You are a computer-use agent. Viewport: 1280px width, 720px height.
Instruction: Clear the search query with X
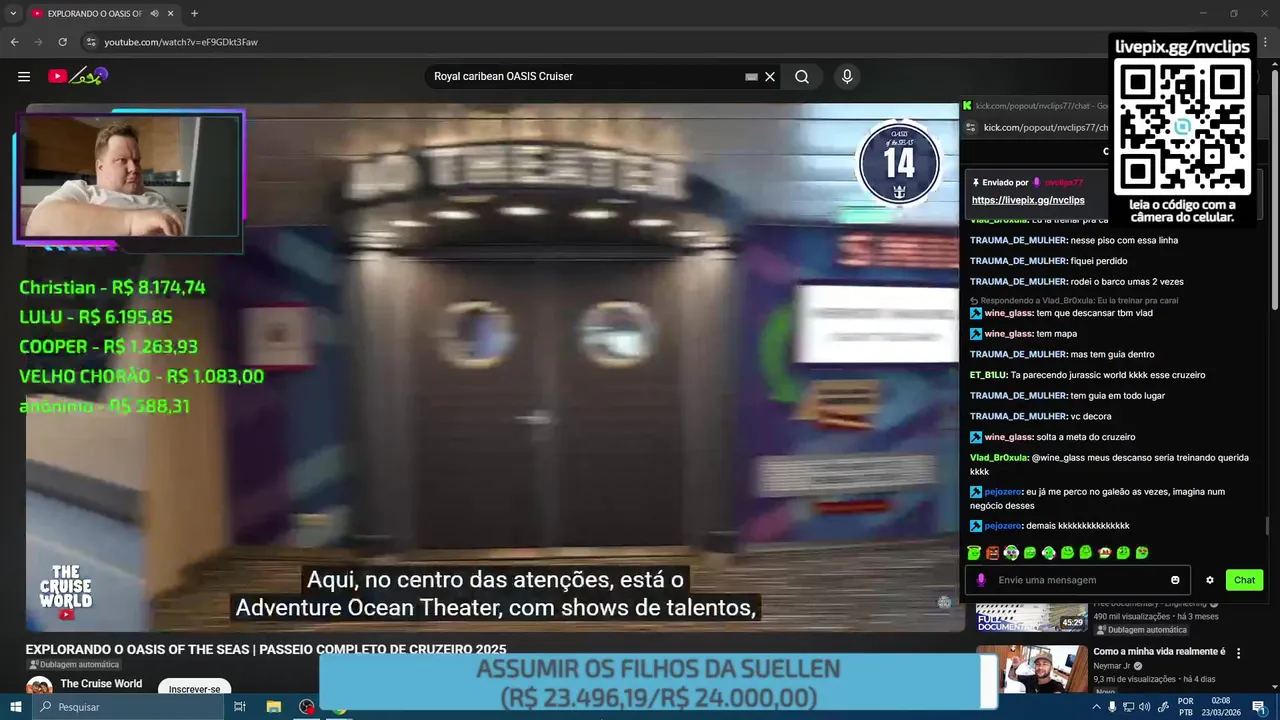[770, 77]
